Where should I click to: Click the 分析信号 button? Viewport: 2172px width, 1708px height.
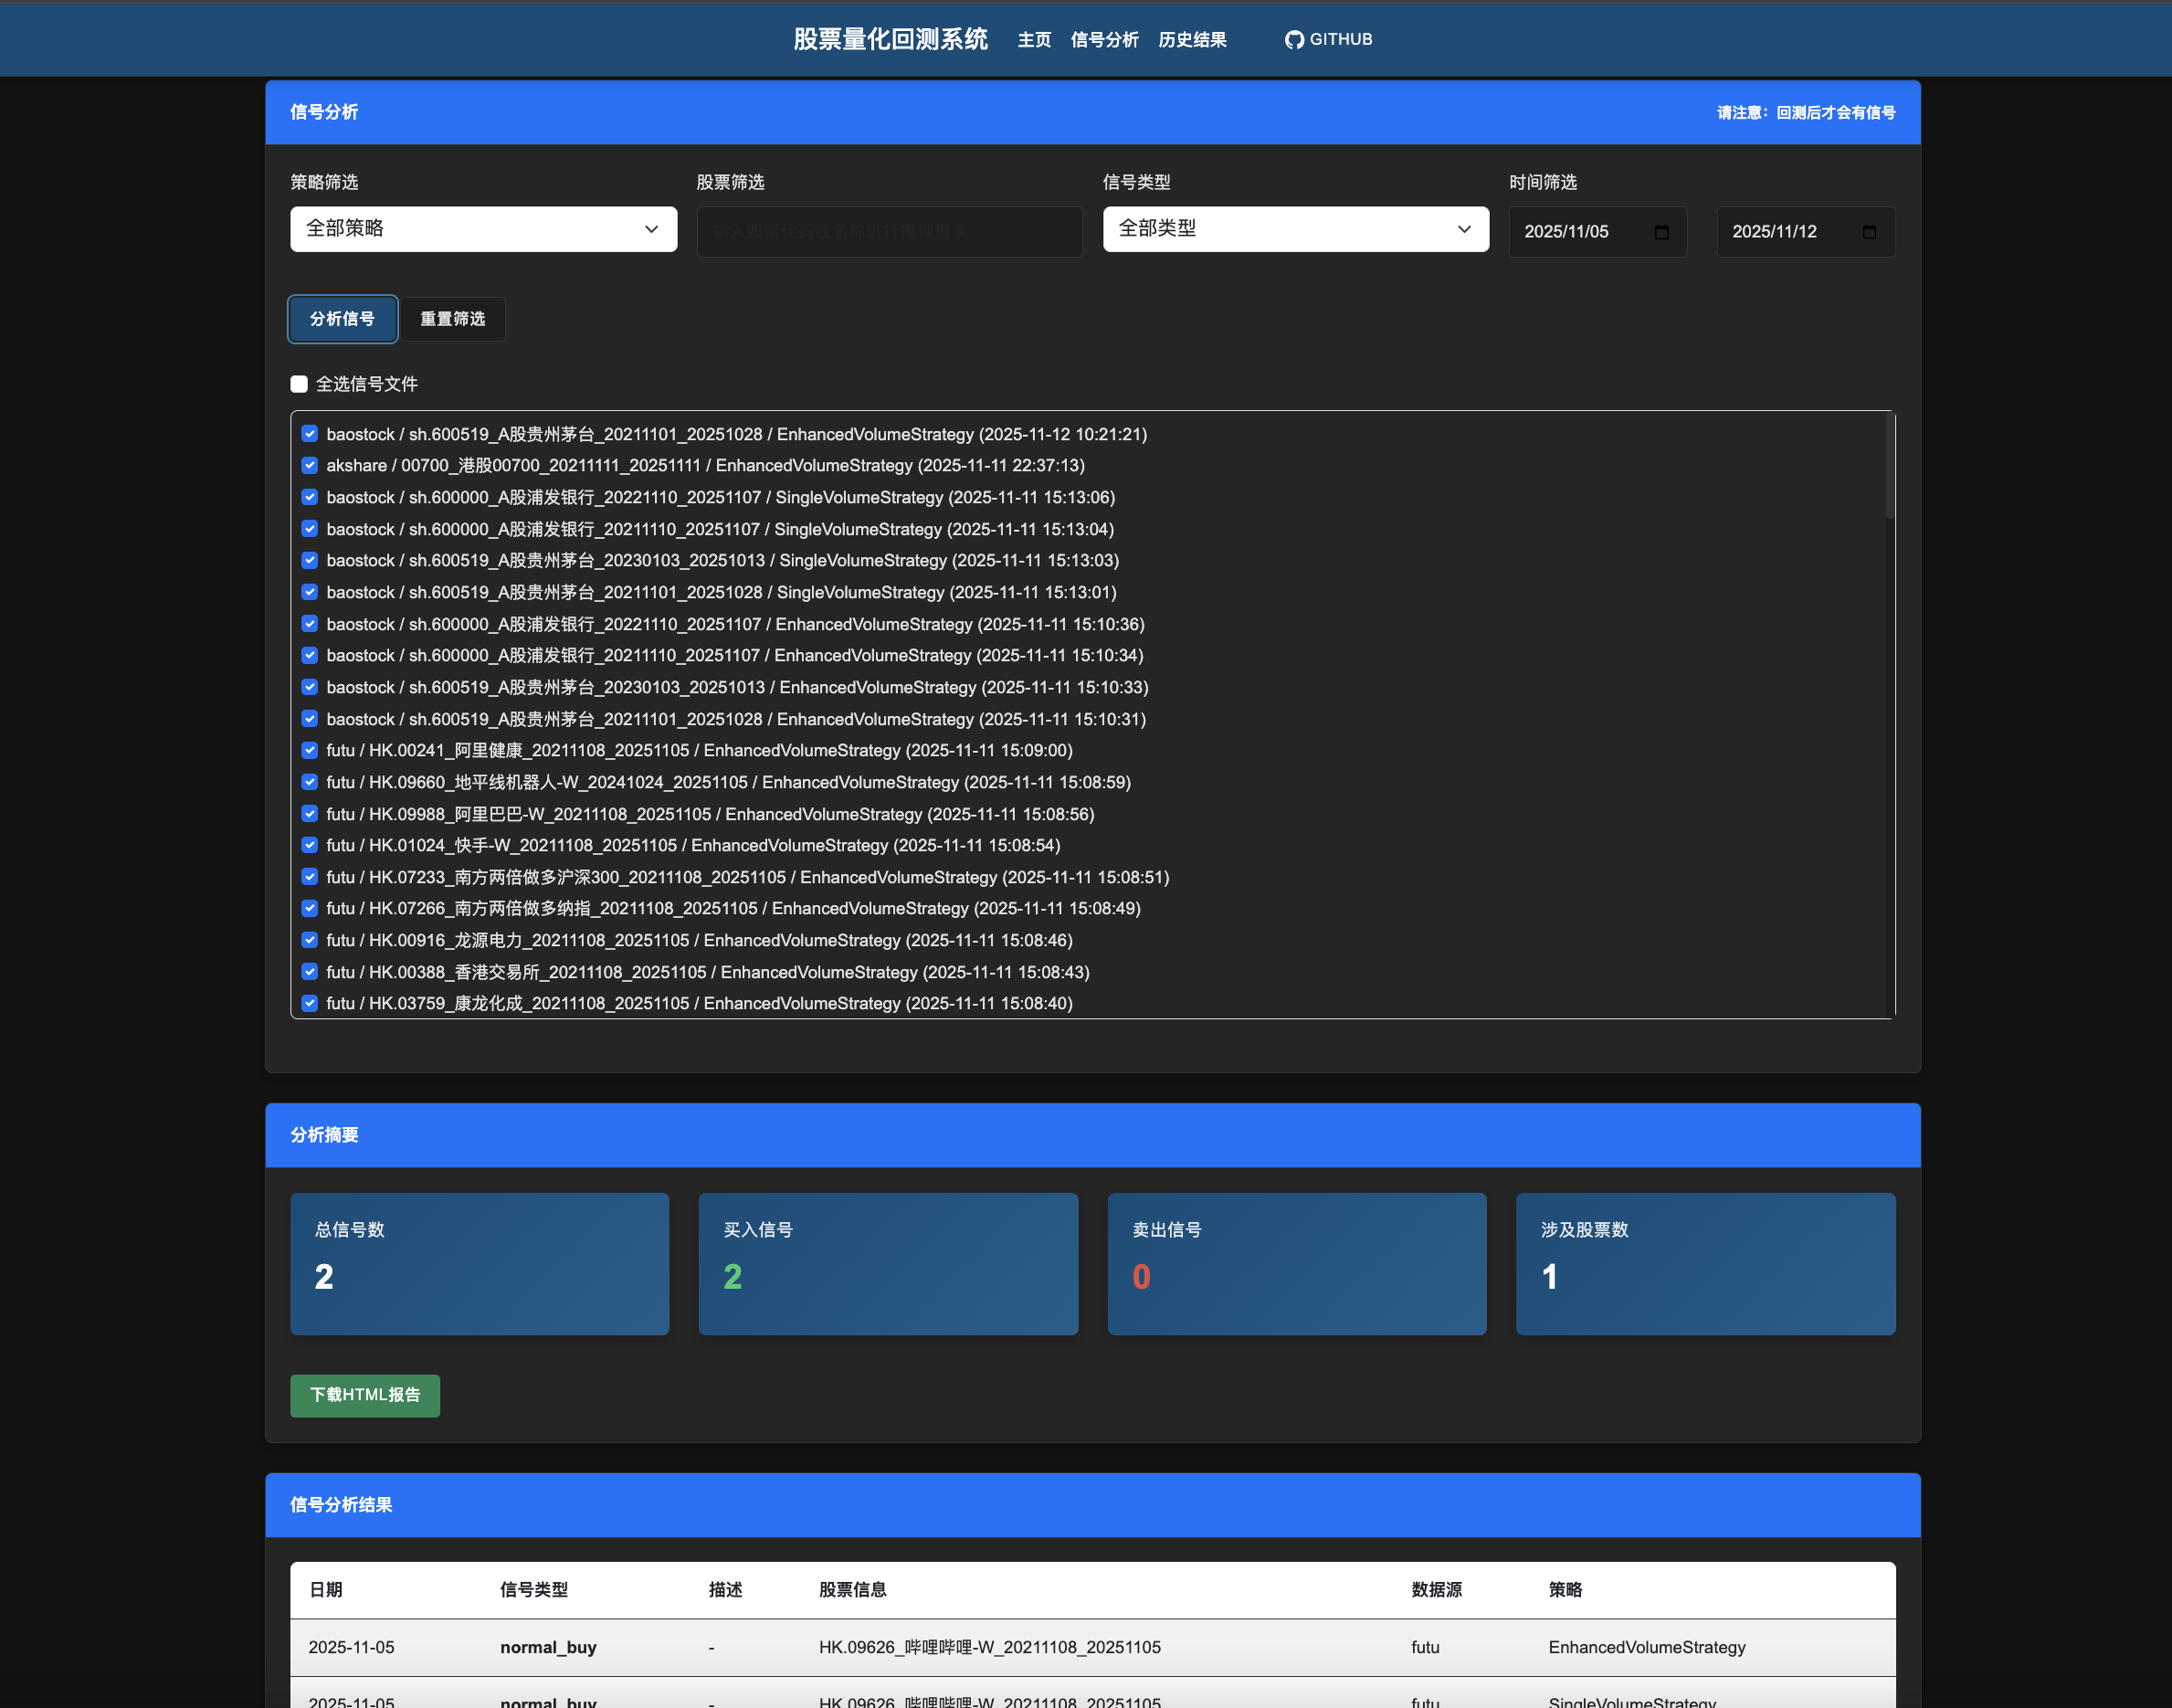click(x=342, y=319)
